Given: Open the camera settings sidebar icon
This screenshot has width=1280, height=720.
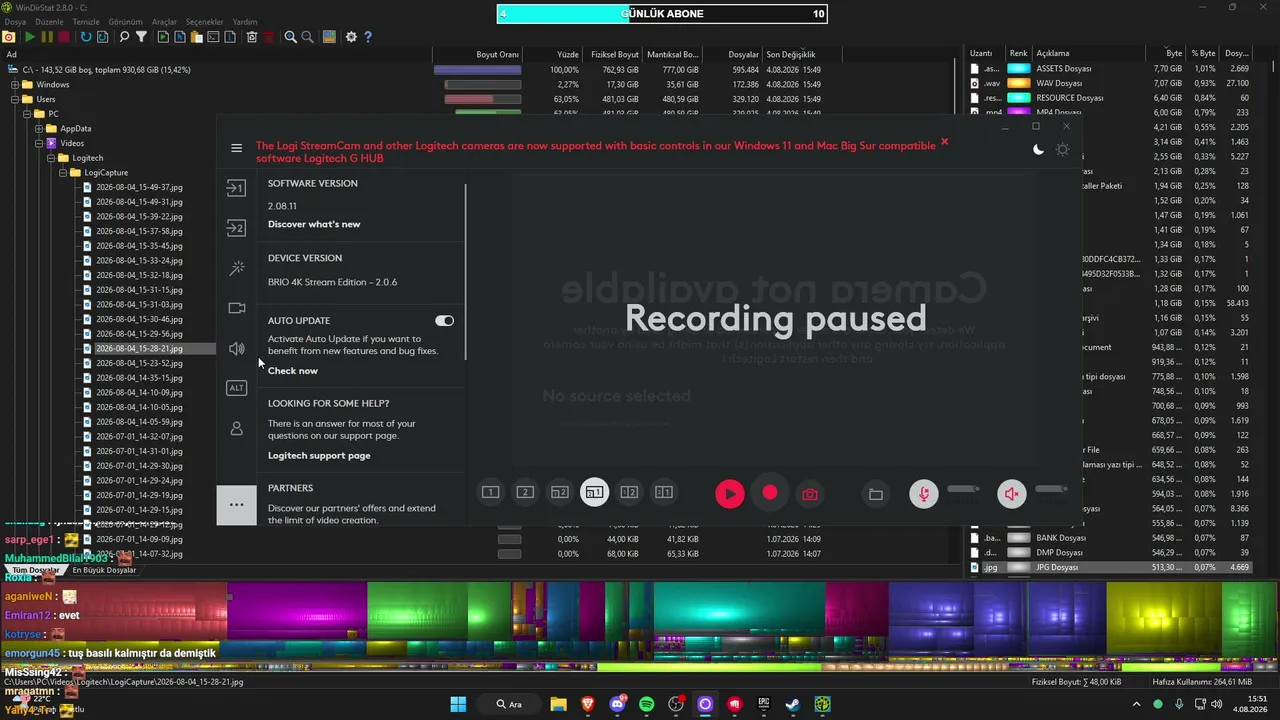Looking at the screenshot, I should [236, 308].
